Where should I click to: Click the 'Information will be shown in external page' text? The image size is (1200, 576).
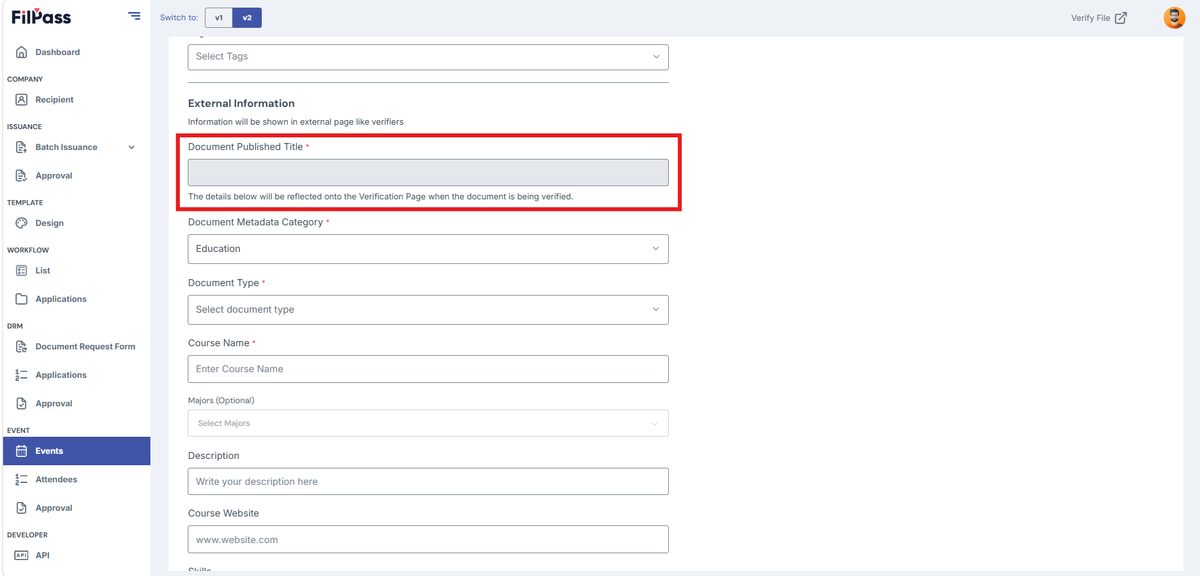click(x=296, y=122)
